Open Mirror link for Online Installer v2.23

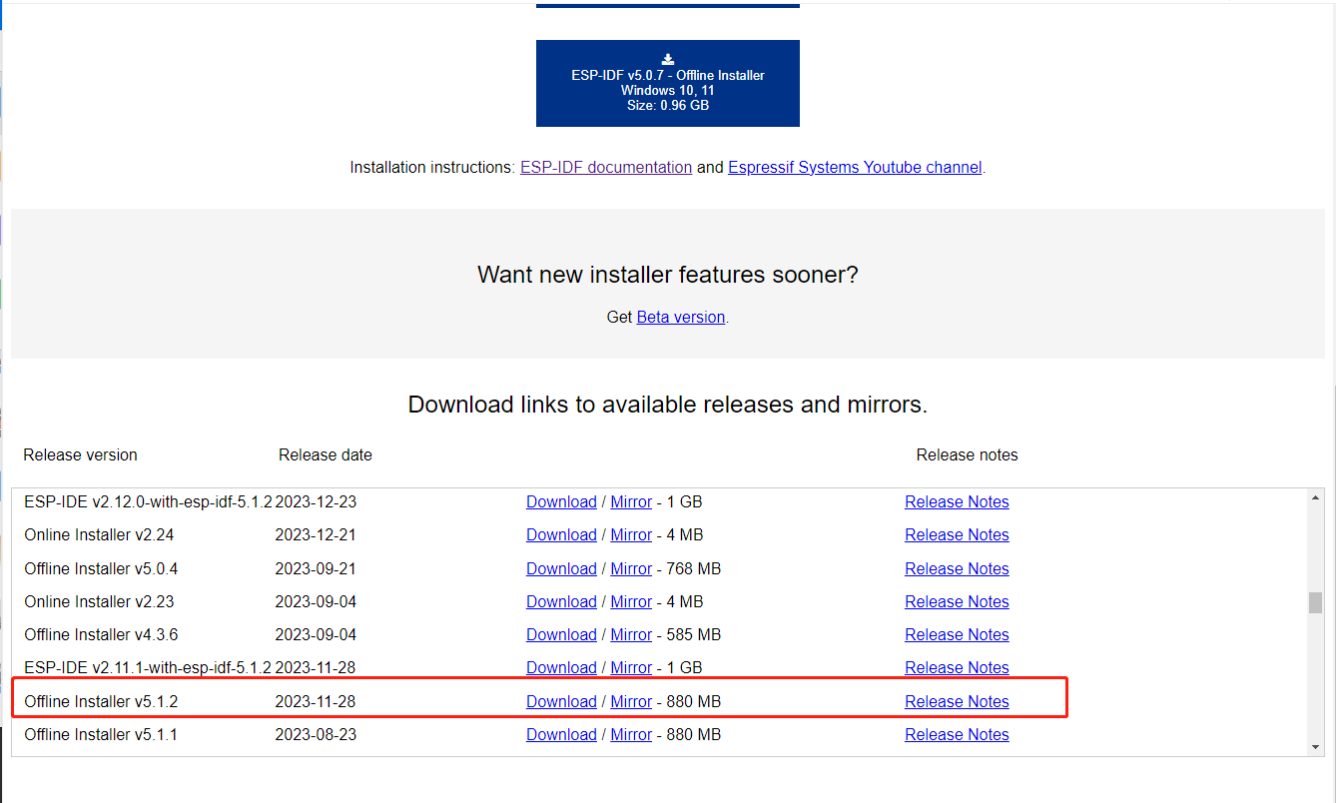click(x=631, y=602)
